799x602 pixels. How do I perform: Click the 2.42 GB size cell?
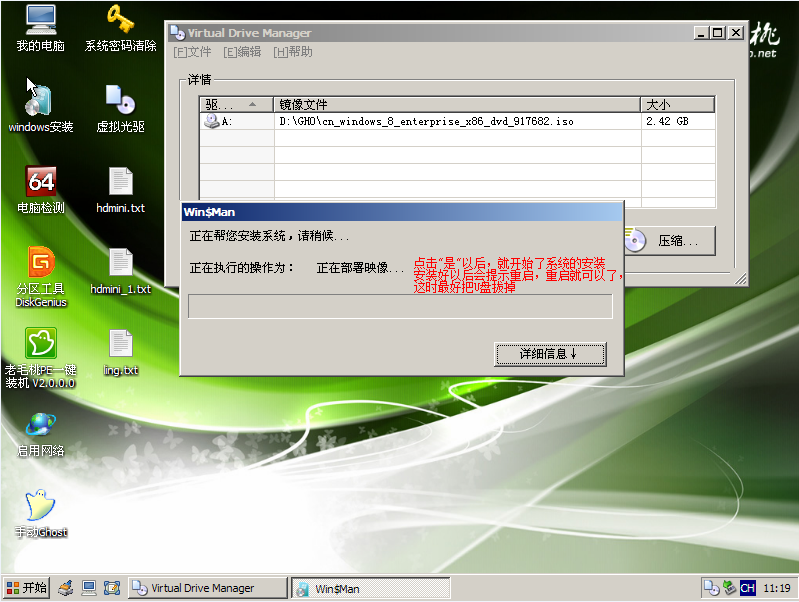pos(667,121)
